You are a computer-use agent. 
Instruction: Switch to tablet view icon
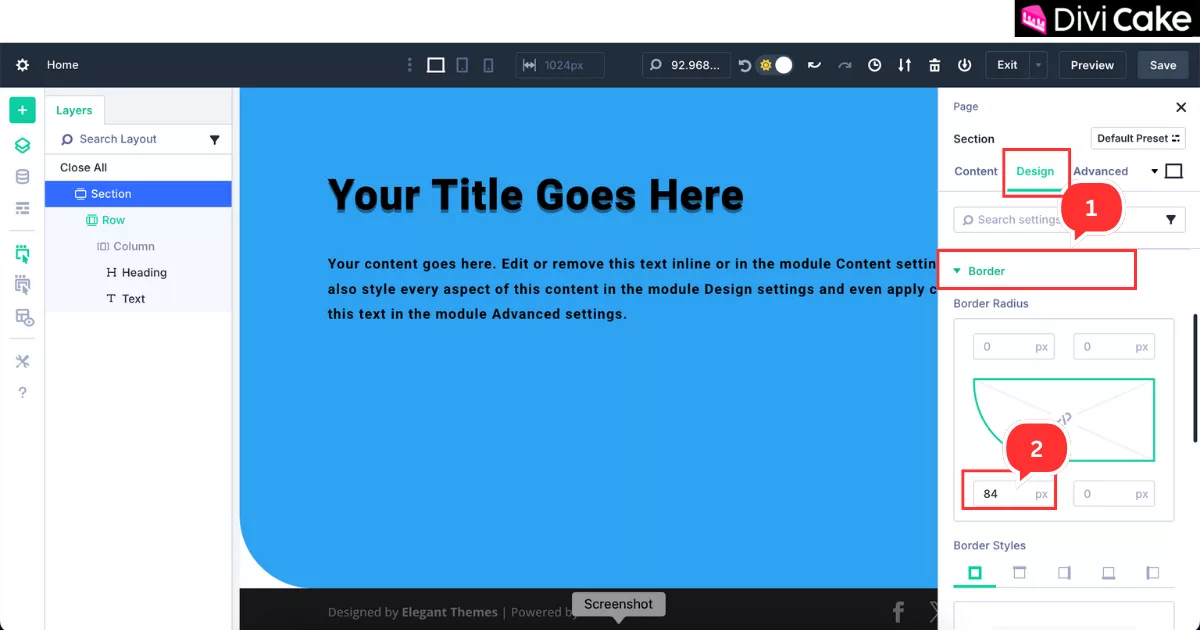[x=462, y=65]
